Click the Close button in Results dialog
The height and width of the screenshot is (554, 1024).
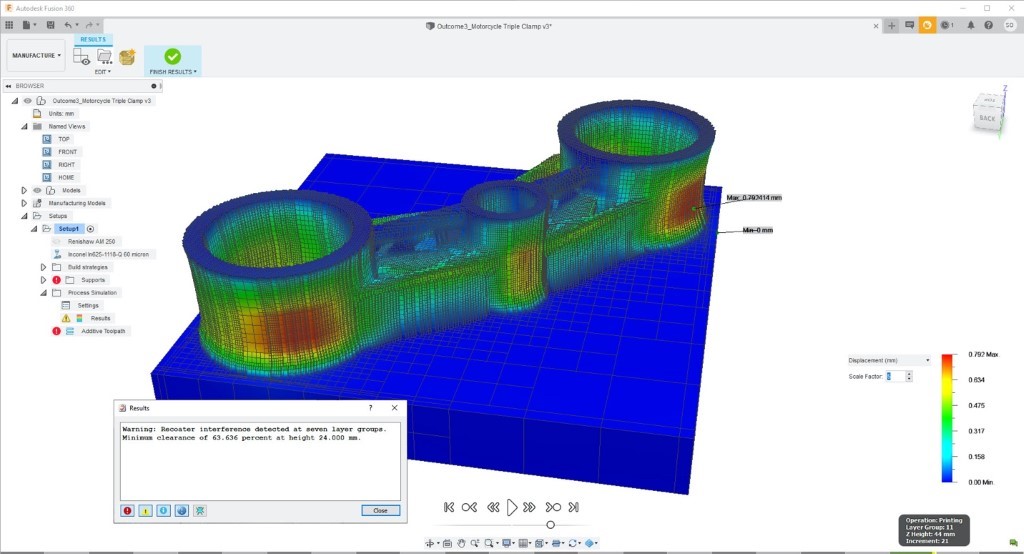(x=380, y=510)
